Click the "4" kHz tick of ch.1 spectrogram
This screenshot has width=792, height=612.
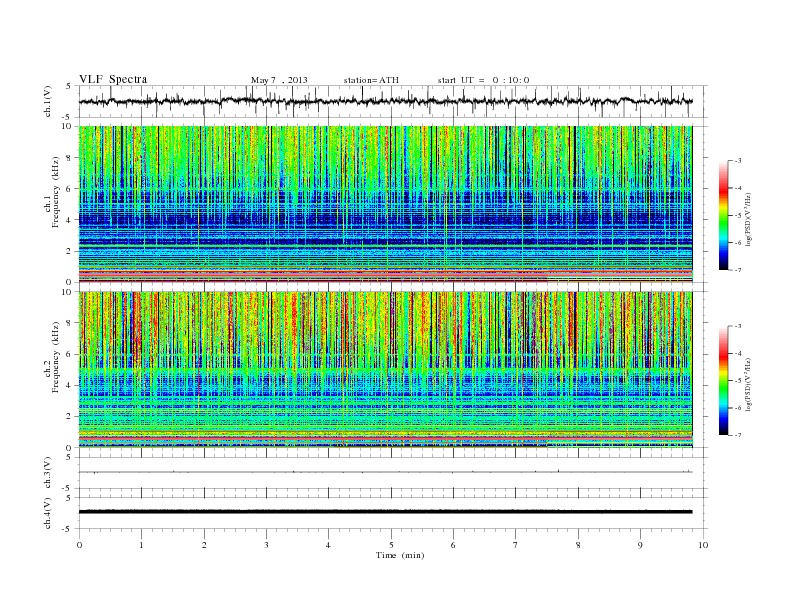coord(69,220)
